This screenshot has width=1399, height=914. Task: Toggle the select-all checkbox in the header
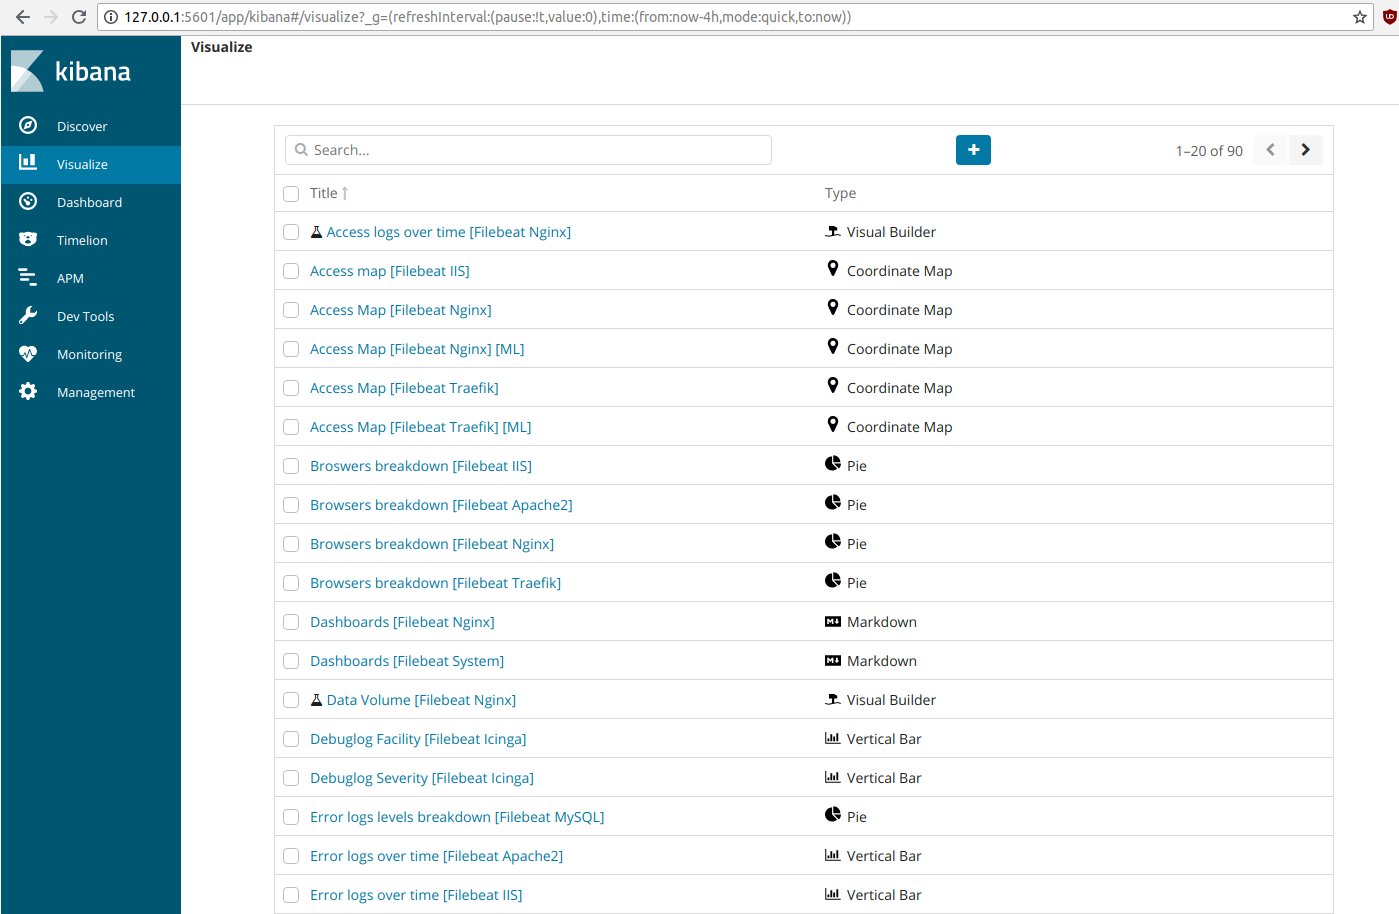pyautogui.click(x=291, y=194)
